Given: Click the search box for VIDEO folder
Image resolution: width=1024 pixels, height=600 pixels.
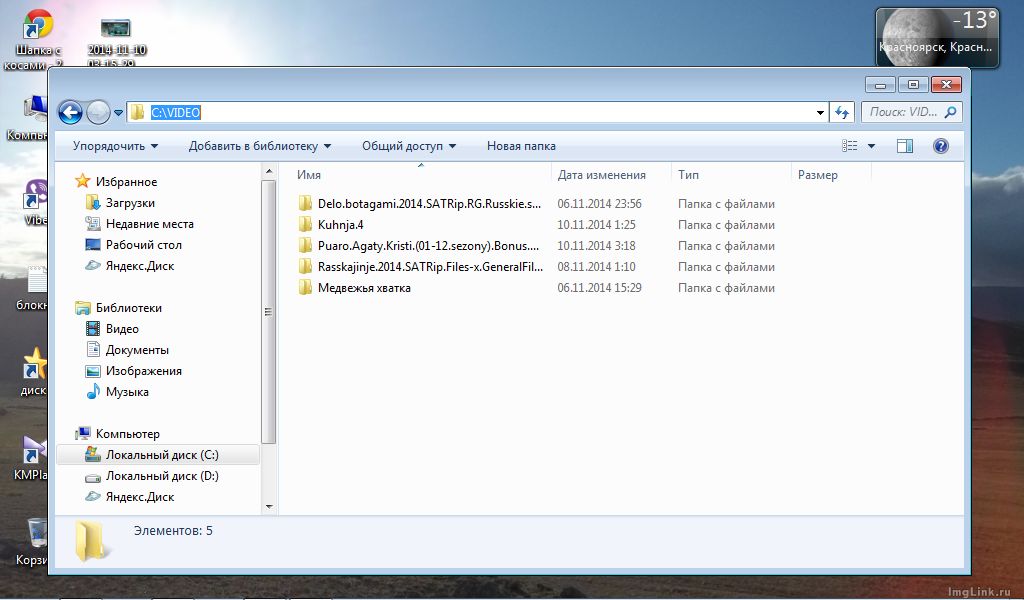Looking at the screenshot, I should pos(912,112).
